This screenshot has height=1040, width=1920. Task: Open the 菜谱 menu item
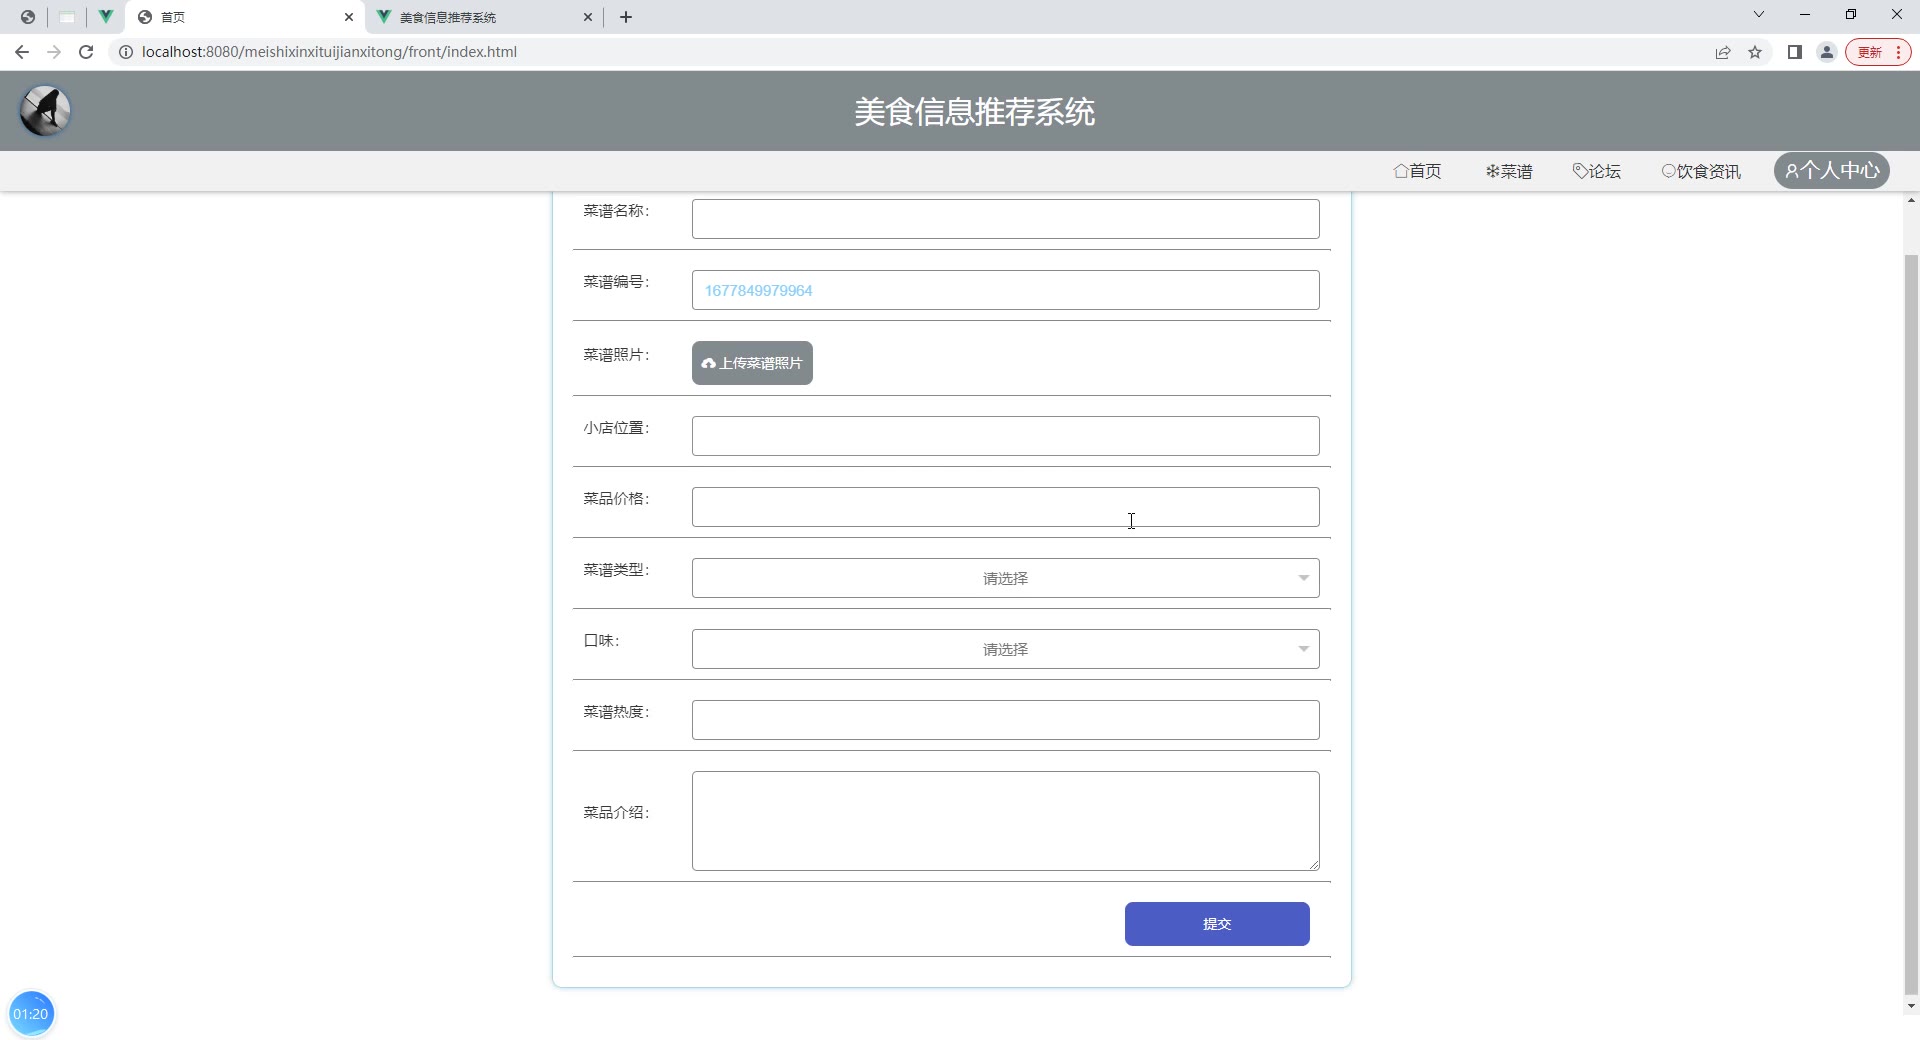(1509, 171)
